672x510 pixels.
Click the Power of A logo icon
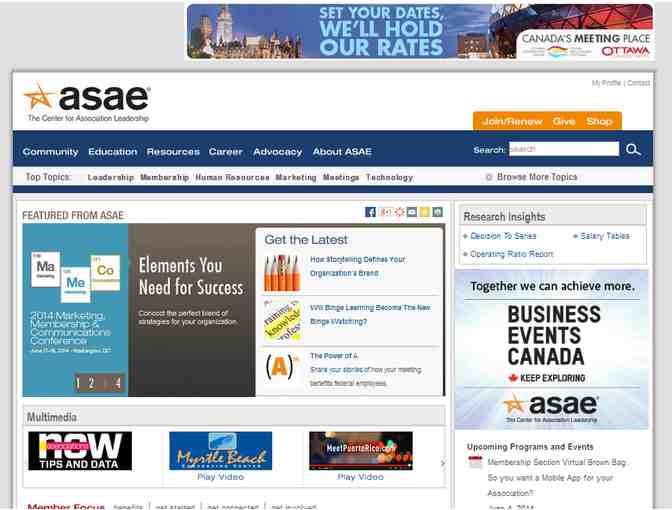[281, 367]
